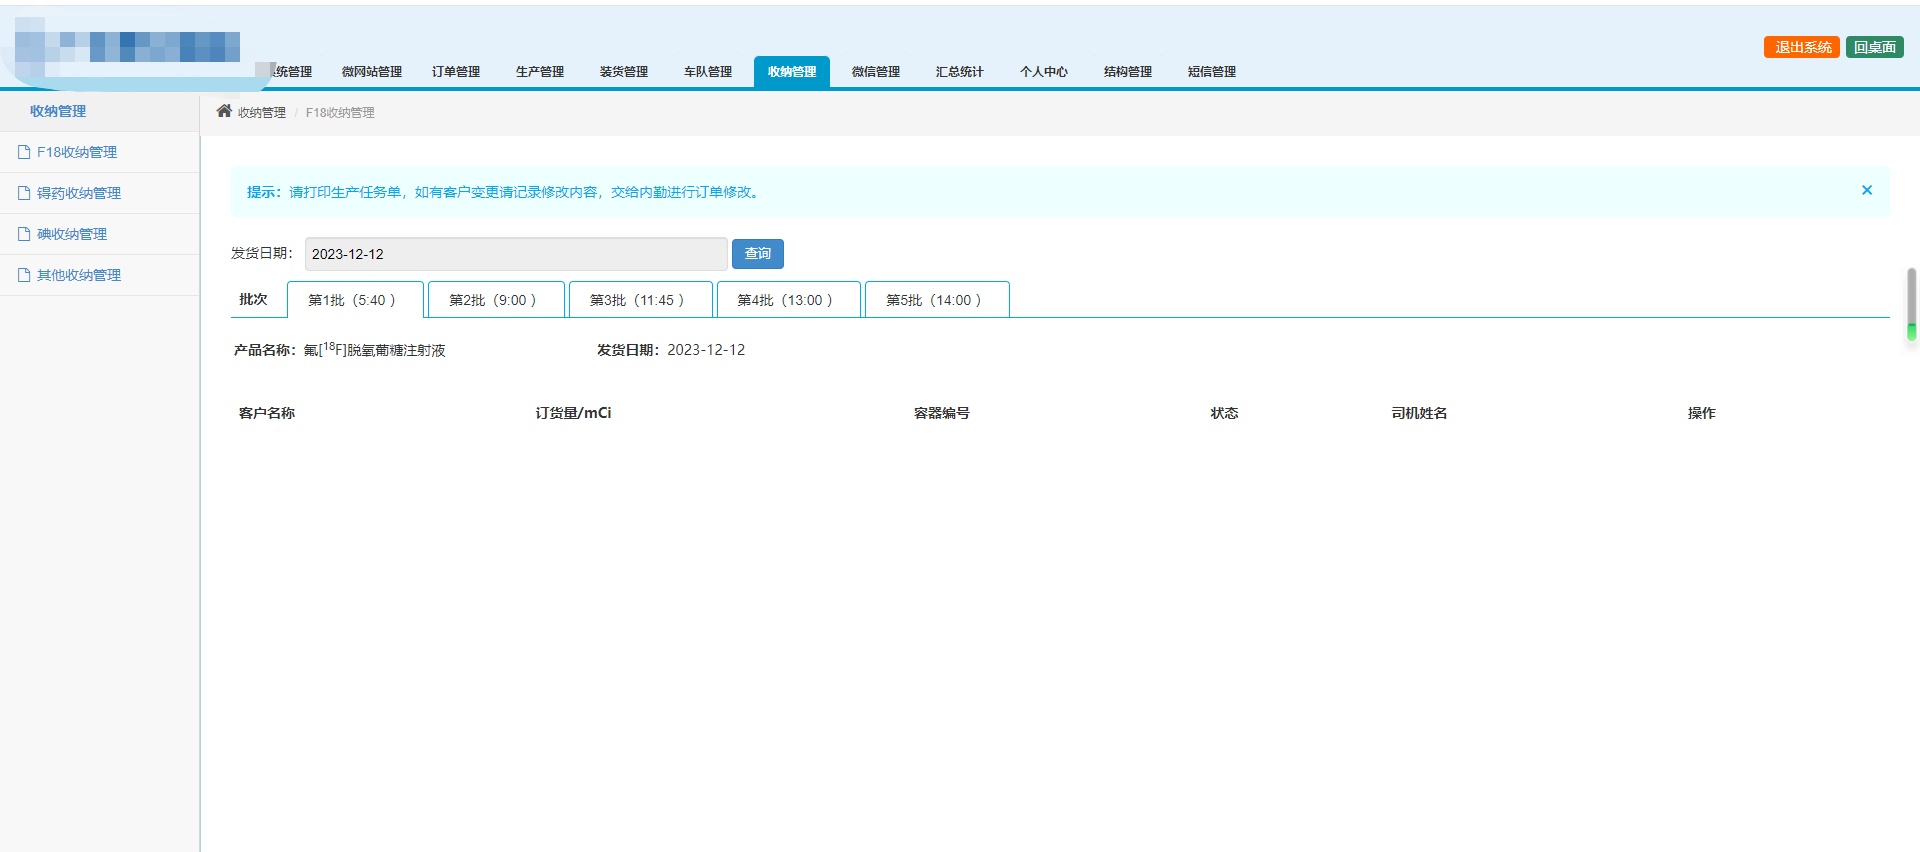Click the home icon in breadcrumb
1920x852 pixels.
pyautogui.click(x=224, y=111)
